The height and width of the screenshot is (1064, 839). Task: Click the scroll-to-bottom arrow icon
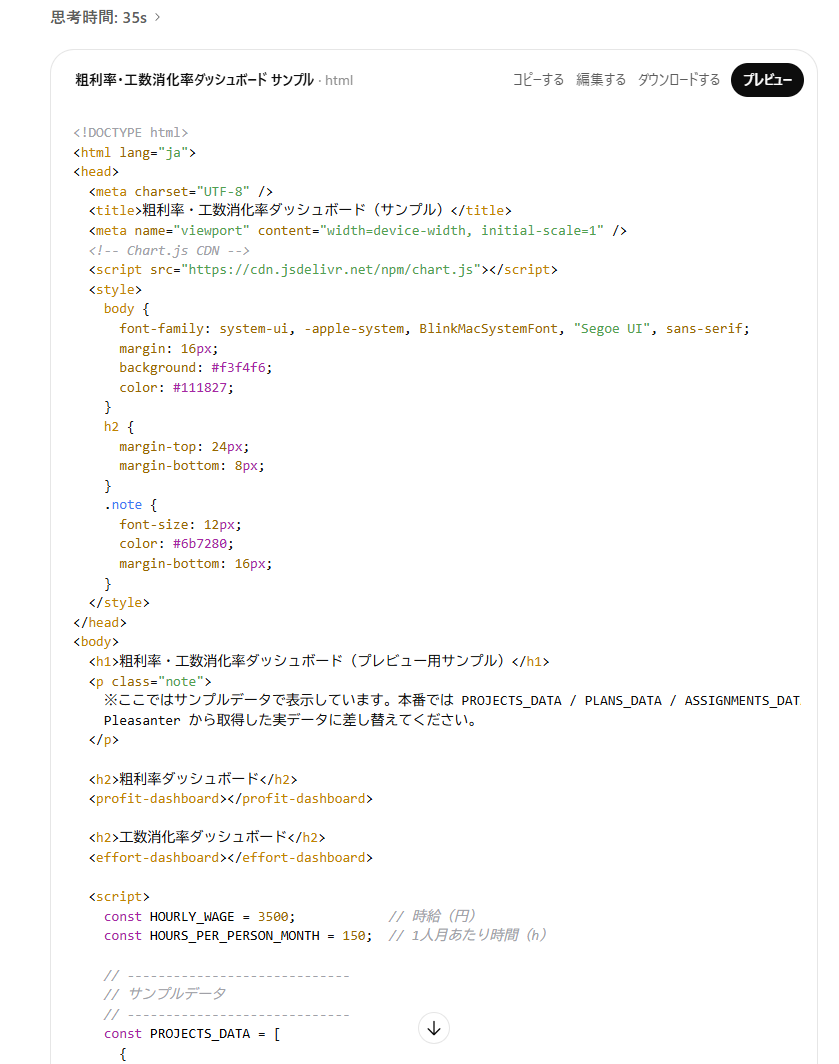point(434,1028)
